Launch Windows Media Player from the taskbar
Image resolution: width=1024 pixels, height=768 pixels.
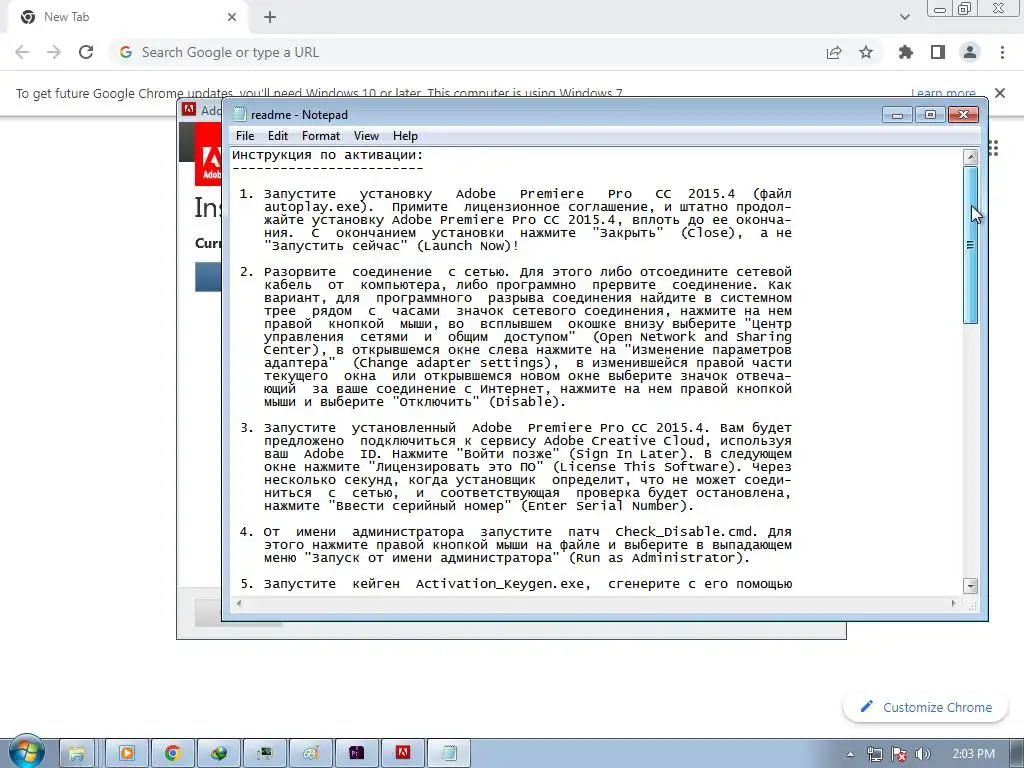[x=127, y=754]
